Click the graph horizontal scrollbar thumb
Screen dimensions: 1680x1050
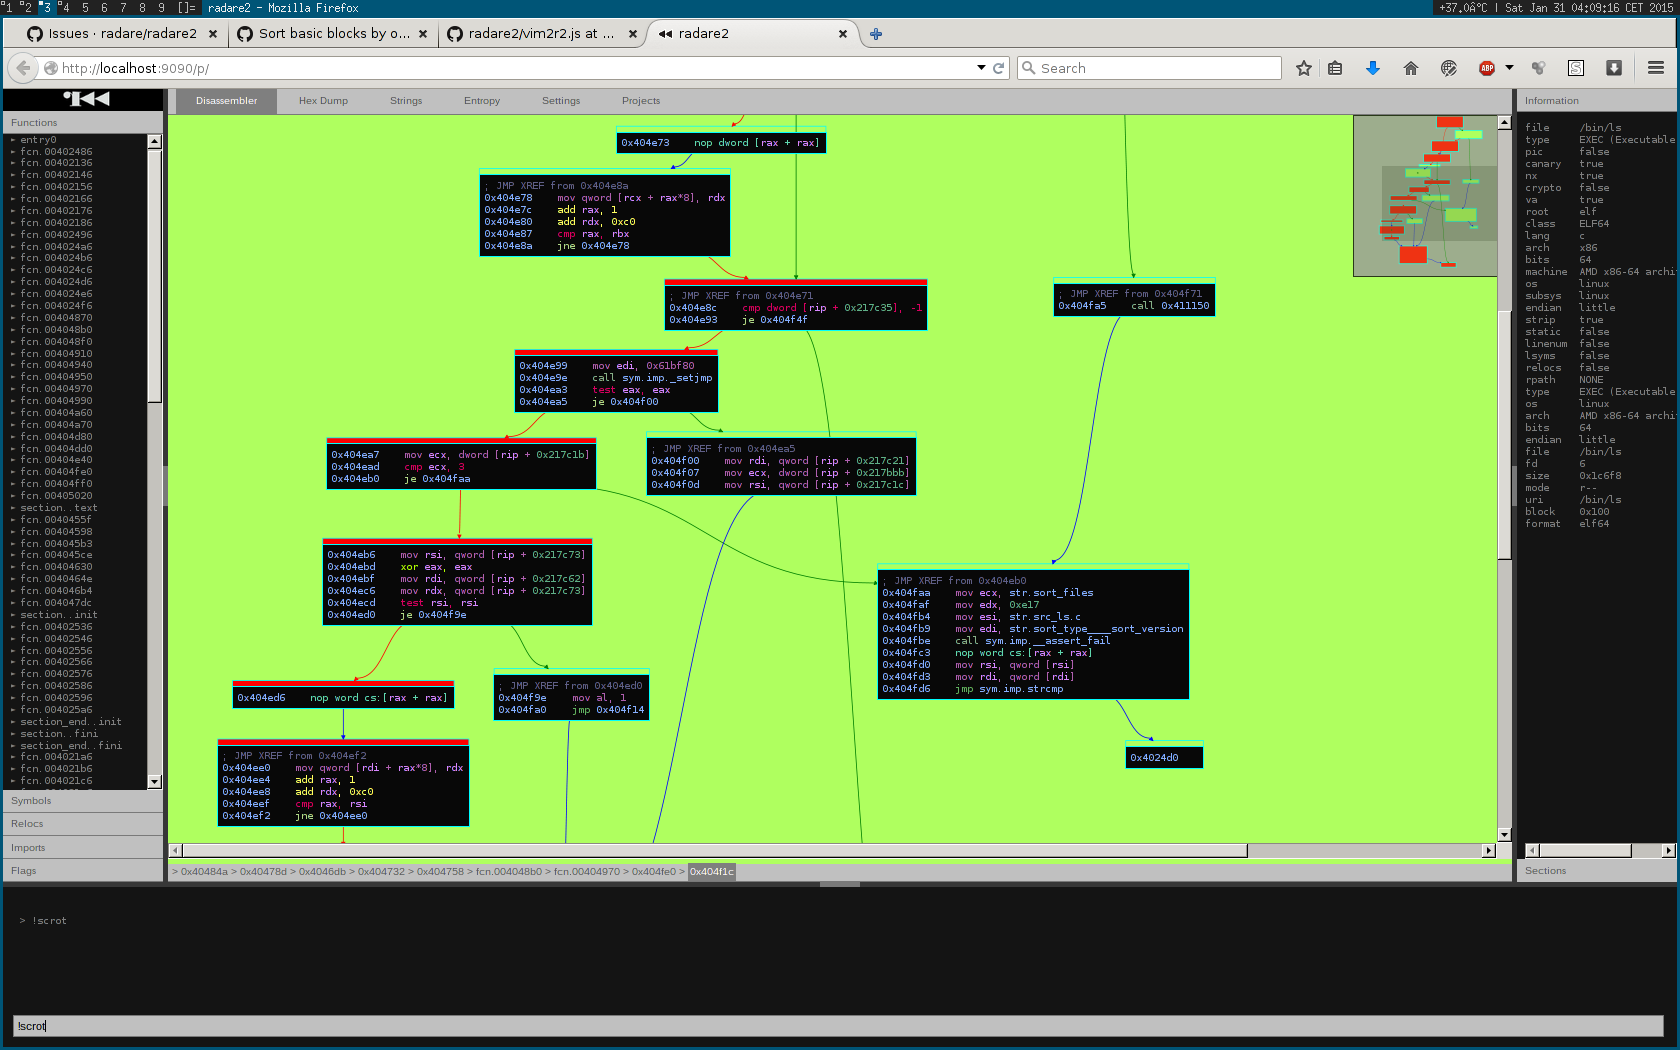point(714,851)
